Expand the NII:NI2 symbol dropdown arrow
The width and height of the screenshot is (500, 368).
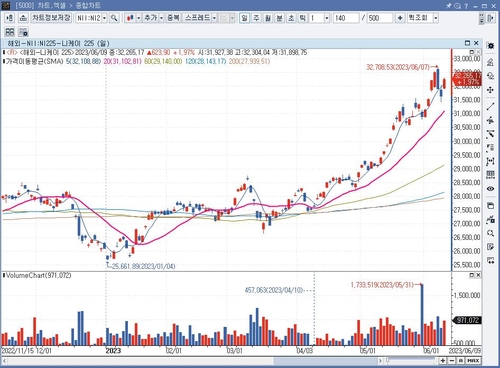point(104,18)
